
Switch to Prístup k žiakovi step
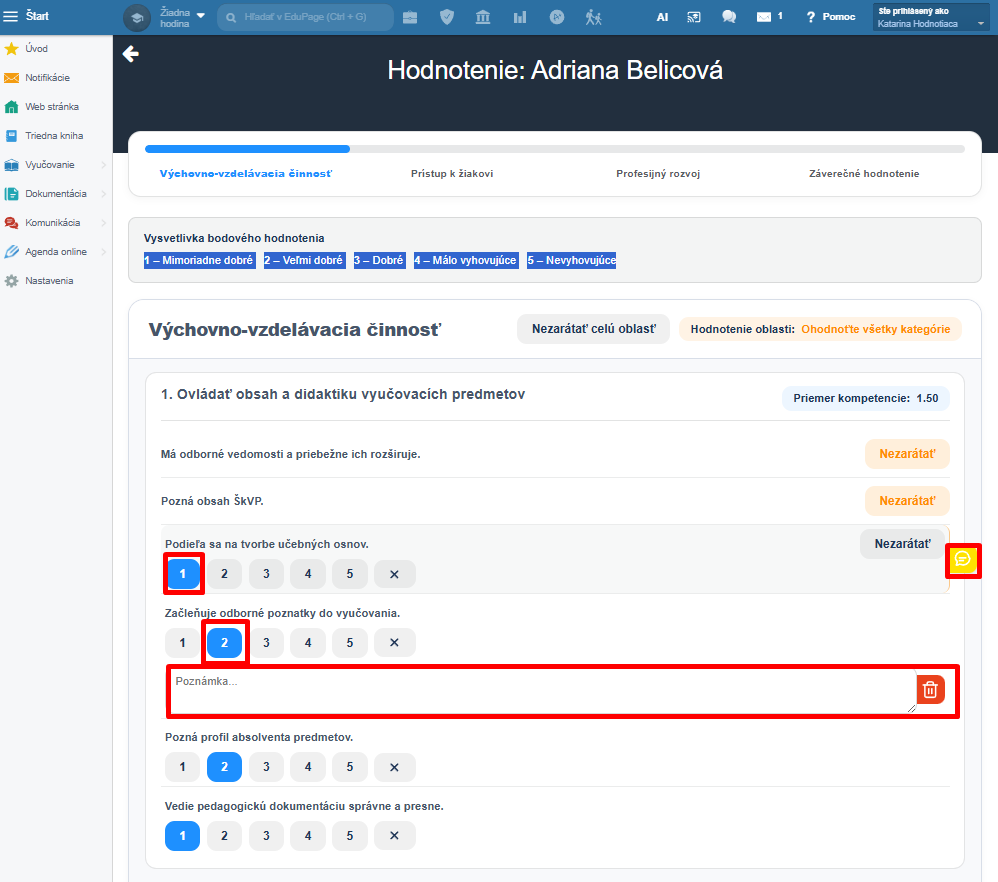pyautogui.click(x=452, y=174)
